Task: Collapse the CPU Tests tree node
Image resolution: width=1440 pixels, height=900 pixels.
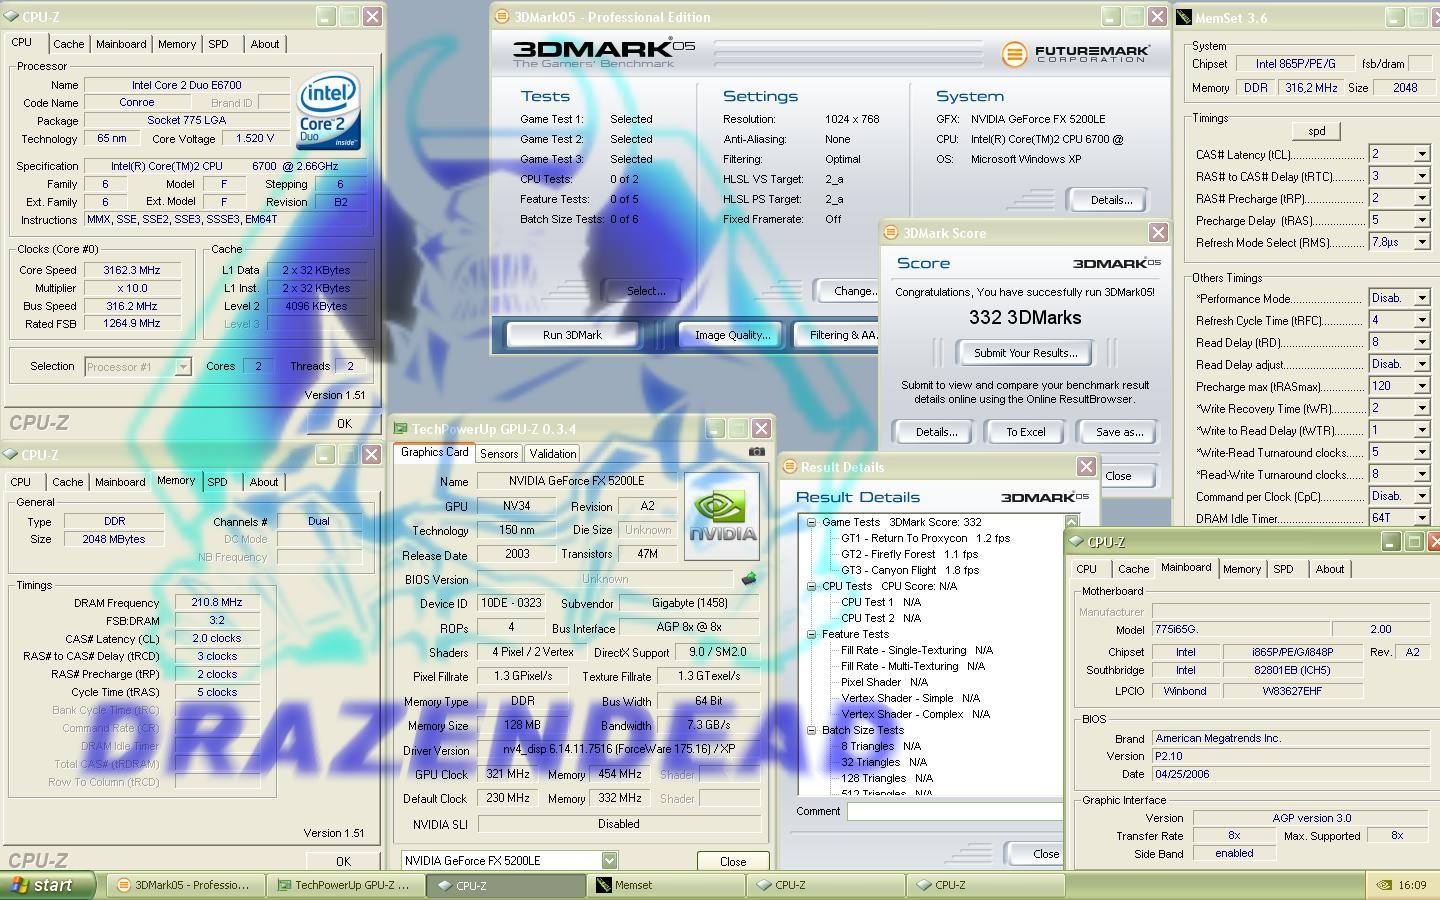Action: [812, 586]
